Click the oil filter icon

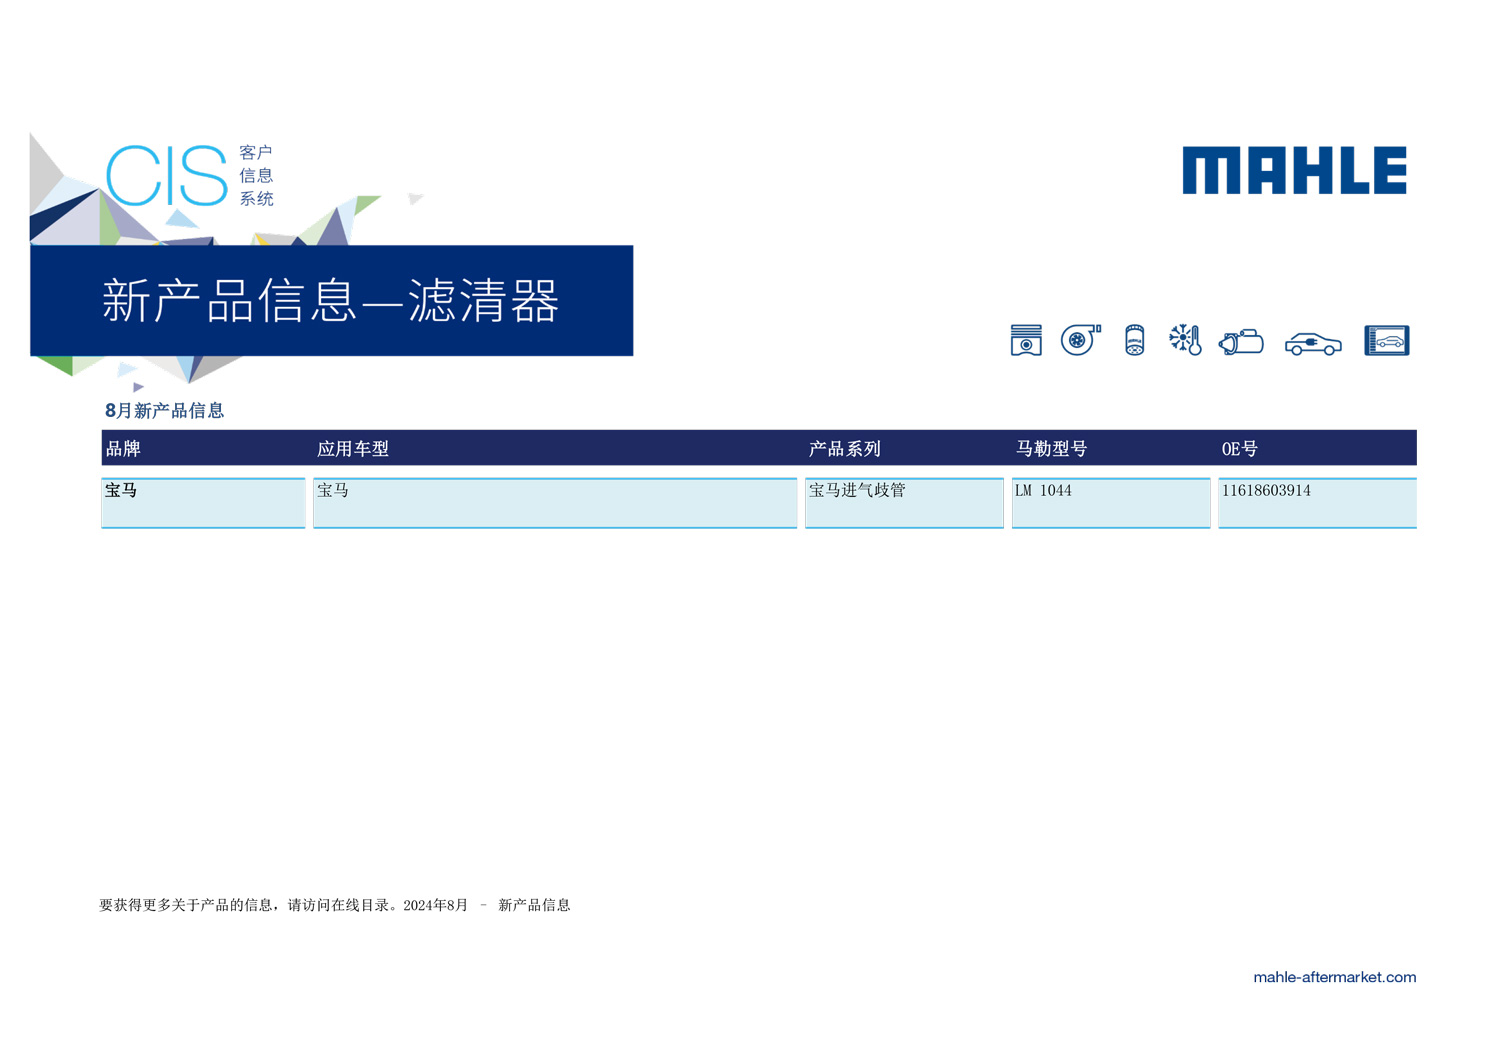coord(1134,340)
